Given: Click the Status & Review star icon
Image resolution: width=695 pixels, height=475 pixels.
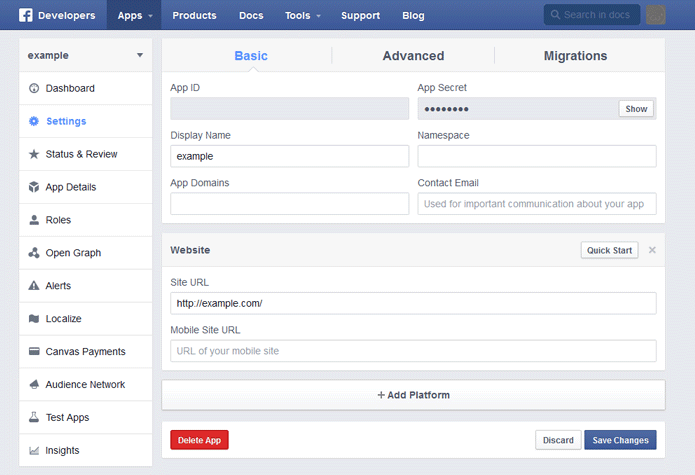Looking at the screenshot, I should click(x=34, y=154).
